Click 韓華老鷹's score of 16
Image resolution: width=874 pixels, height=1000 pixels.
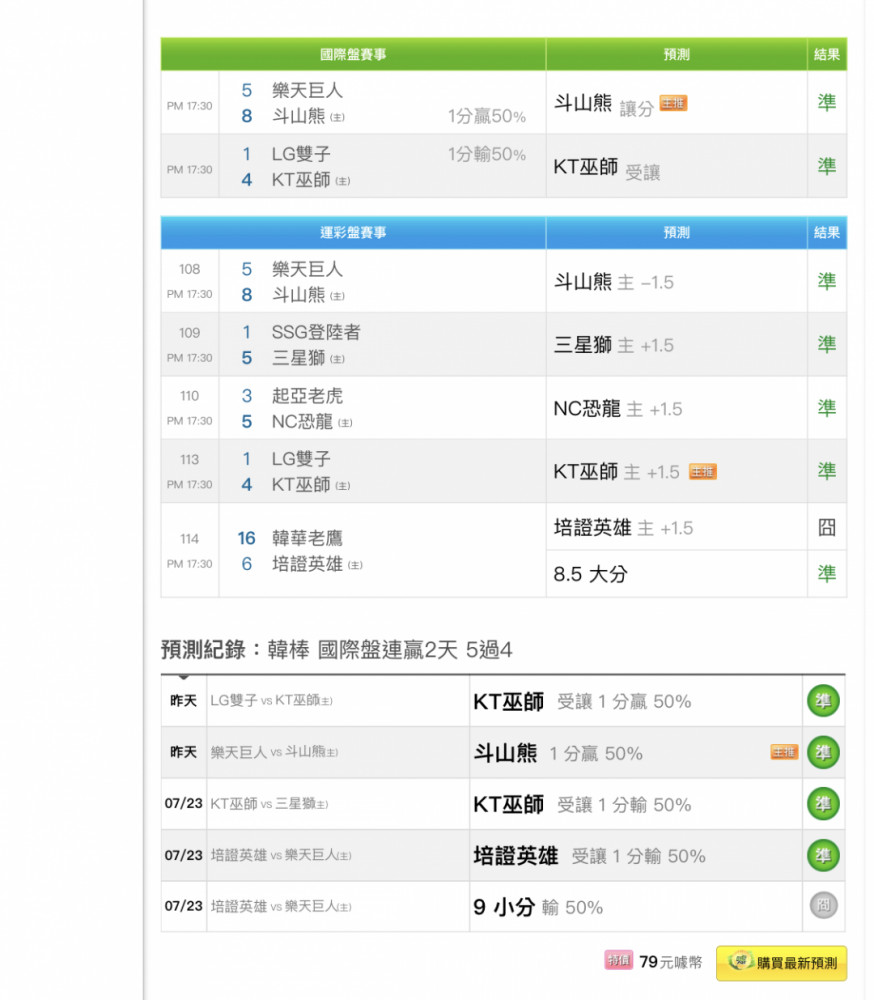click(246, 538)
